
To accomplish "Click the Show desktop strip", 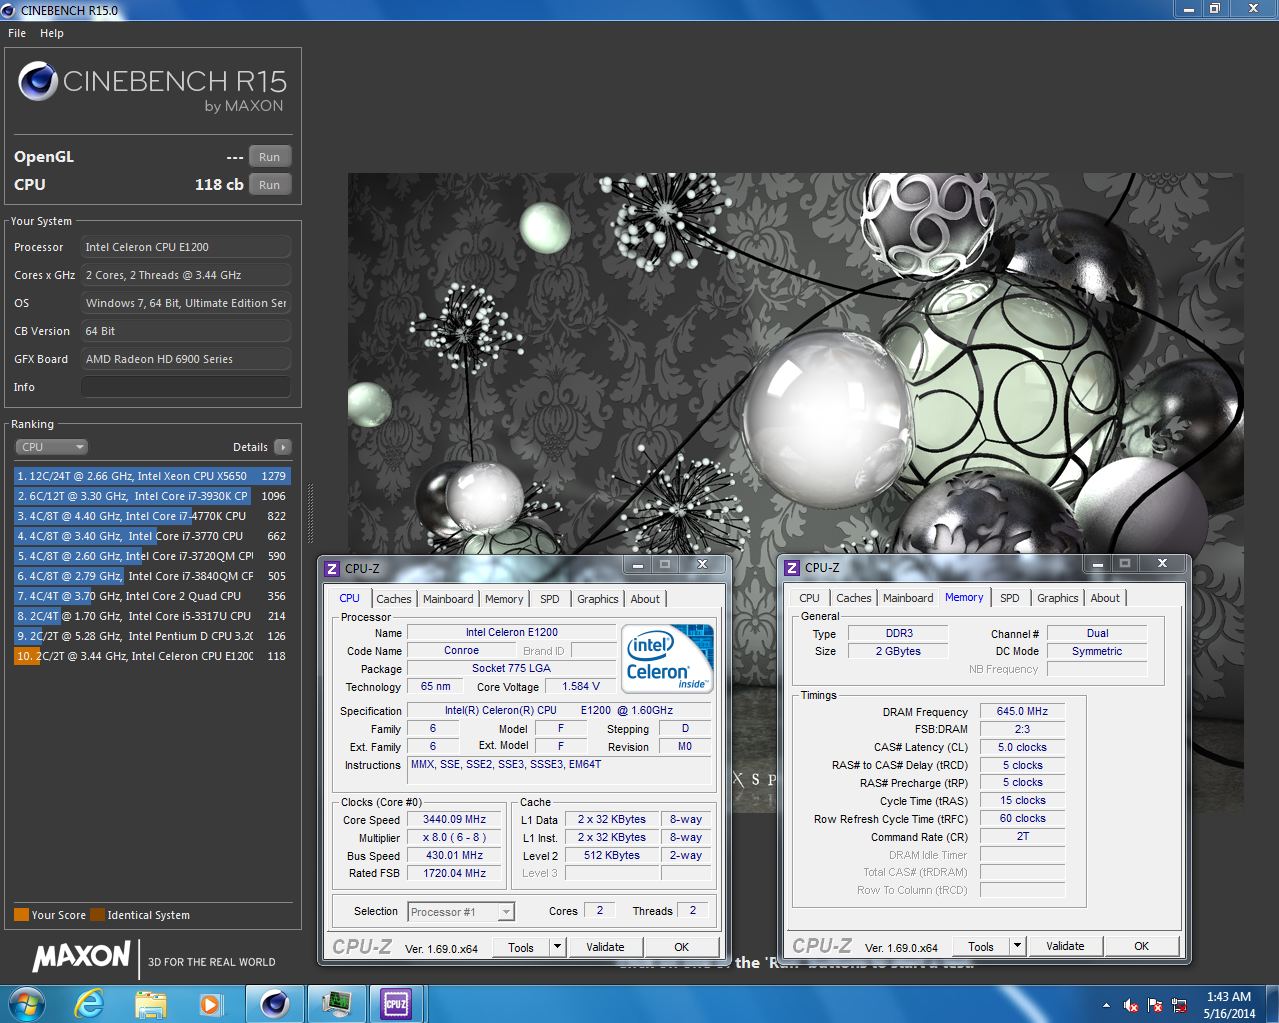I will [x=1272, y=1004].
